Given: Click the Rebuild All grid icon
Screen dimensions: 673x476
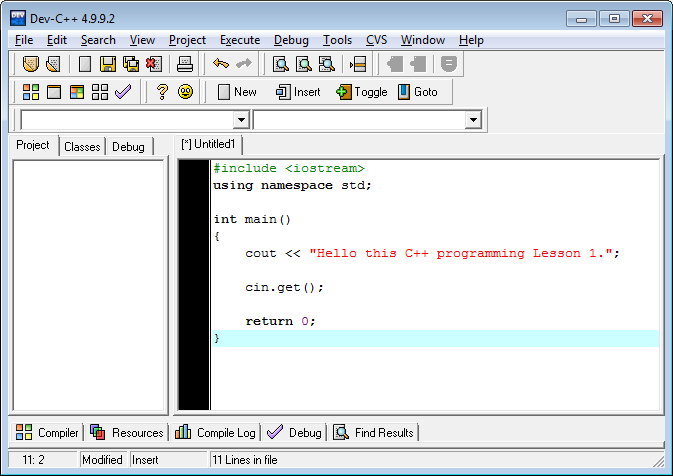Looking at the screenshot, I should (100, 91).
